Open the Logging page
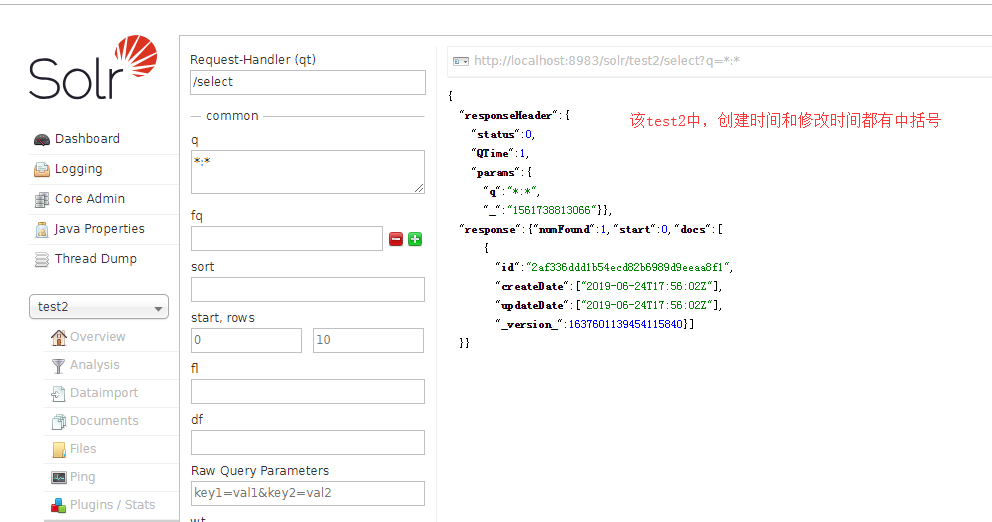This screenshot has height=522, width=992. coord(78,169)
